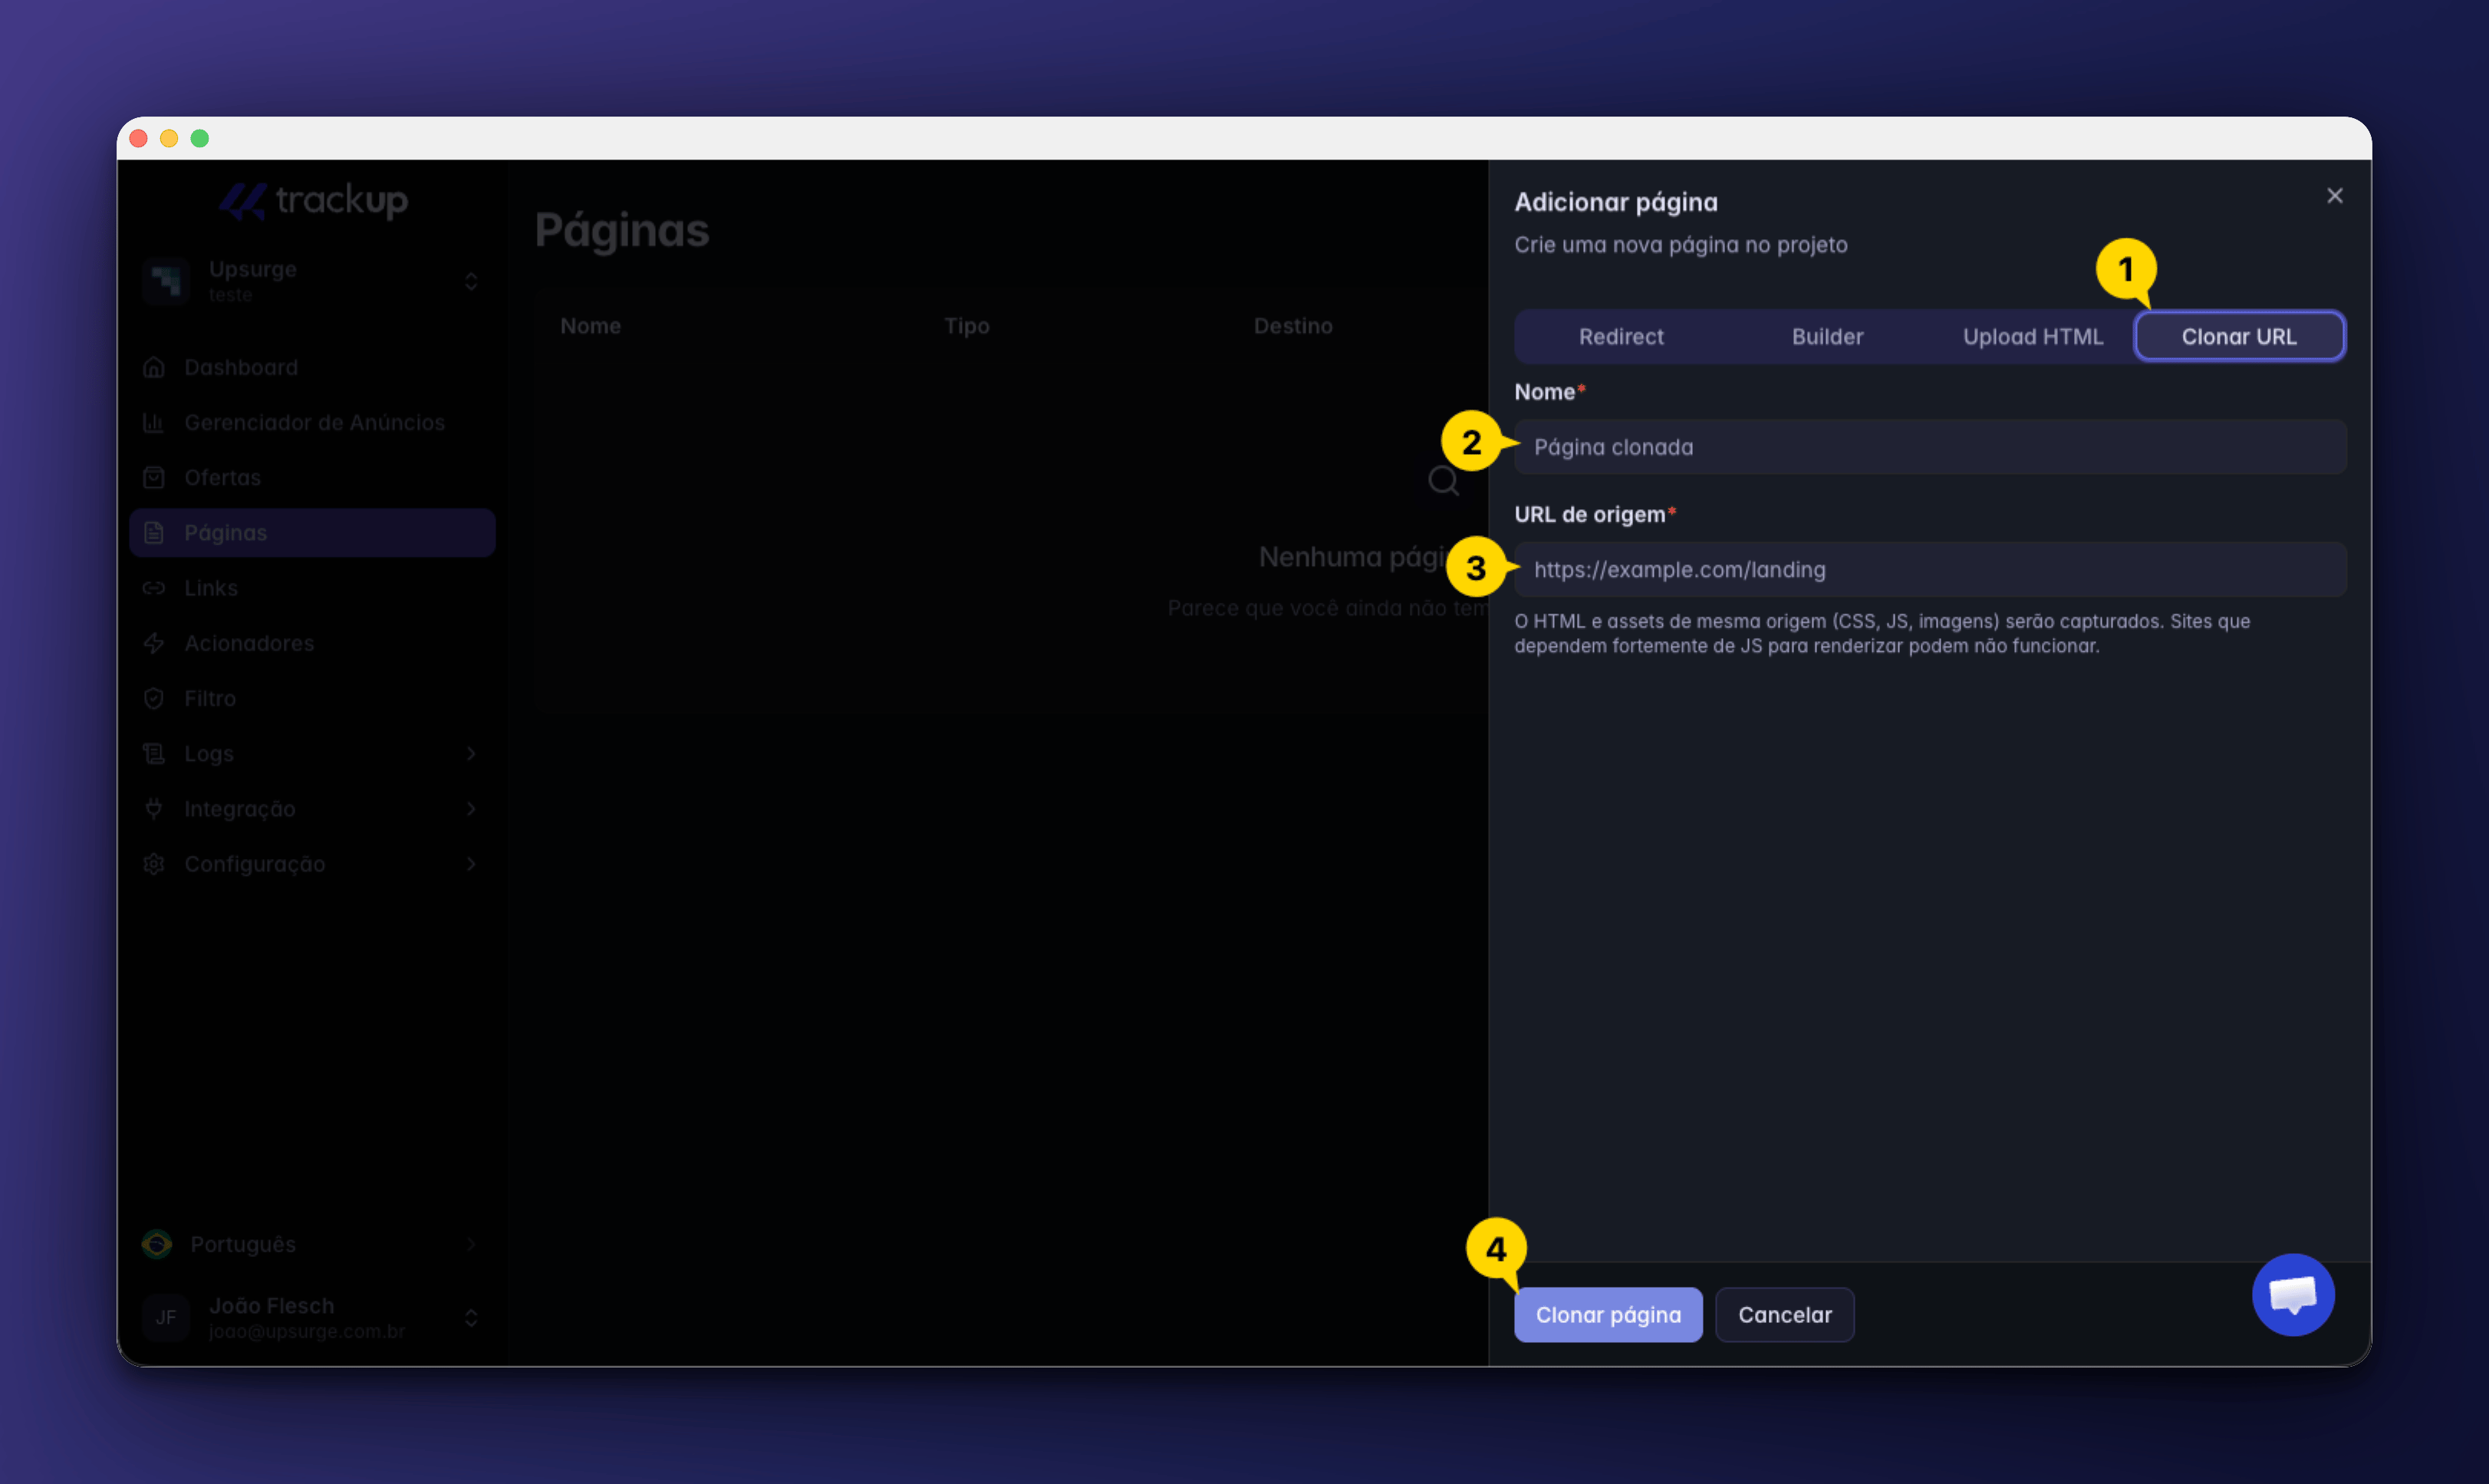Click the Gerenciador de Anúncios chart icon
Screen dimensions: 2489x1484
pos(154,422)
